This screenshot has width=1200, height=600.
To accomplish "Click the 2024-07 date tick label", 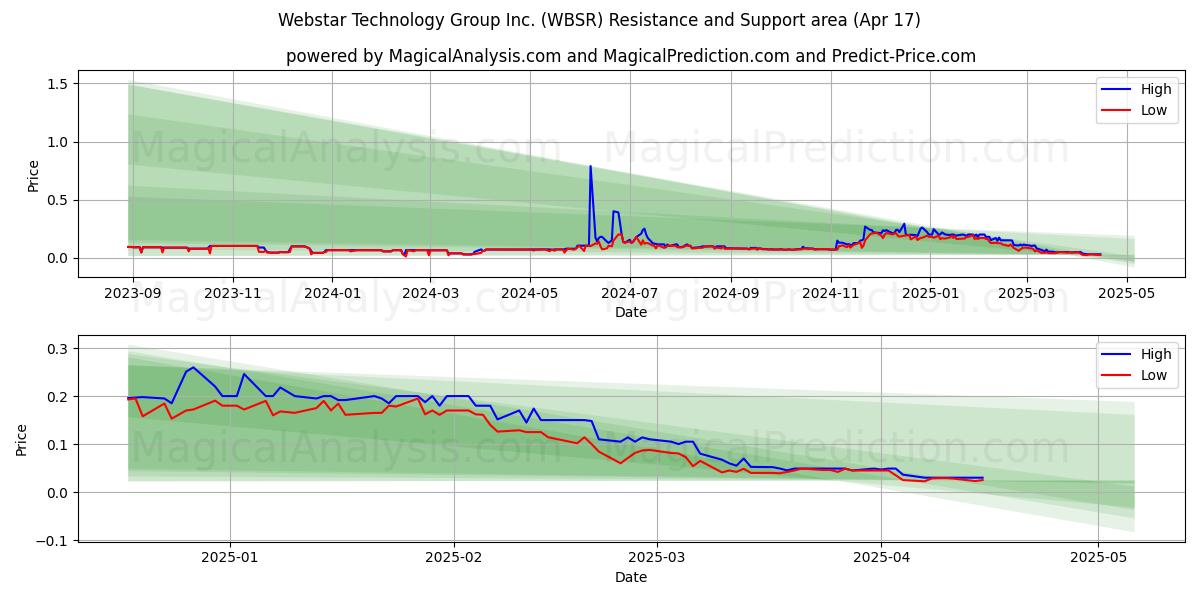I will click(x=630, y=293).
